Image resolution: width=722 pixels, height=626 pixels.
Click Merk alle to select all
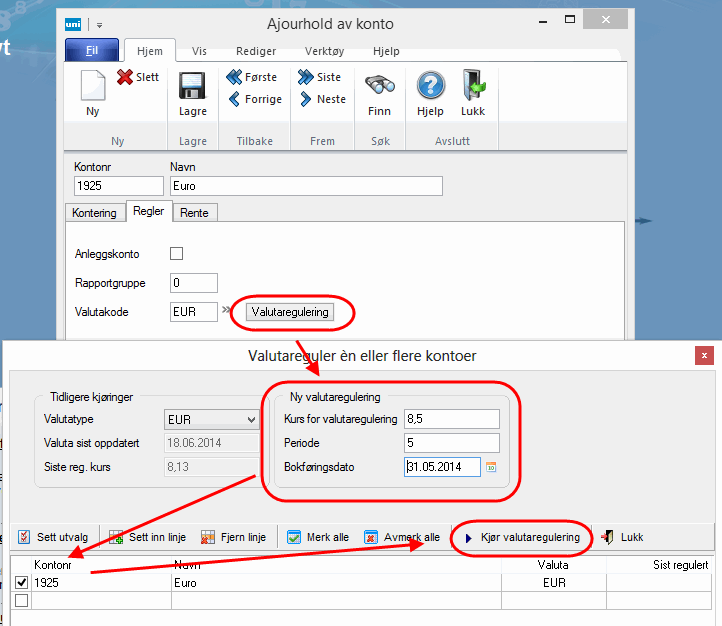(318, 537)
